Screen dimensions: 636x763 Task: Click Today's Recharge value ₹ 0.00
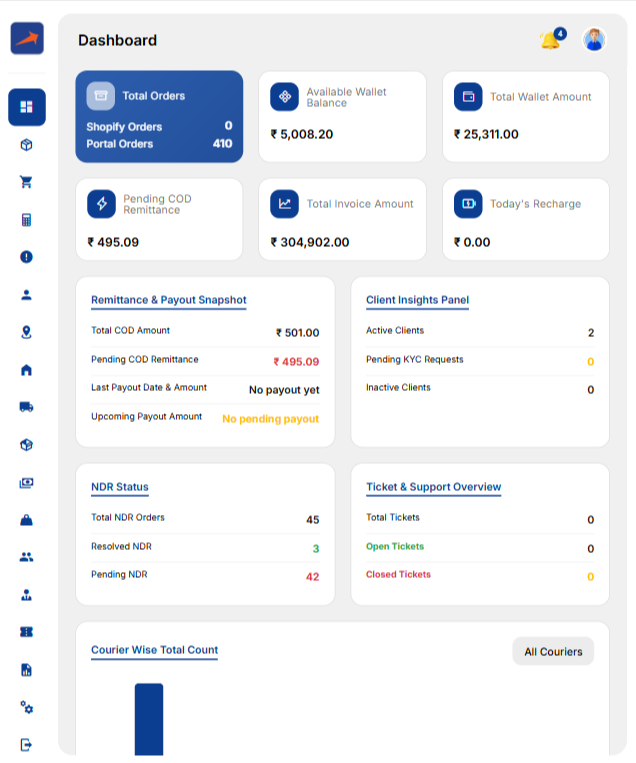(x=472, y=242)
